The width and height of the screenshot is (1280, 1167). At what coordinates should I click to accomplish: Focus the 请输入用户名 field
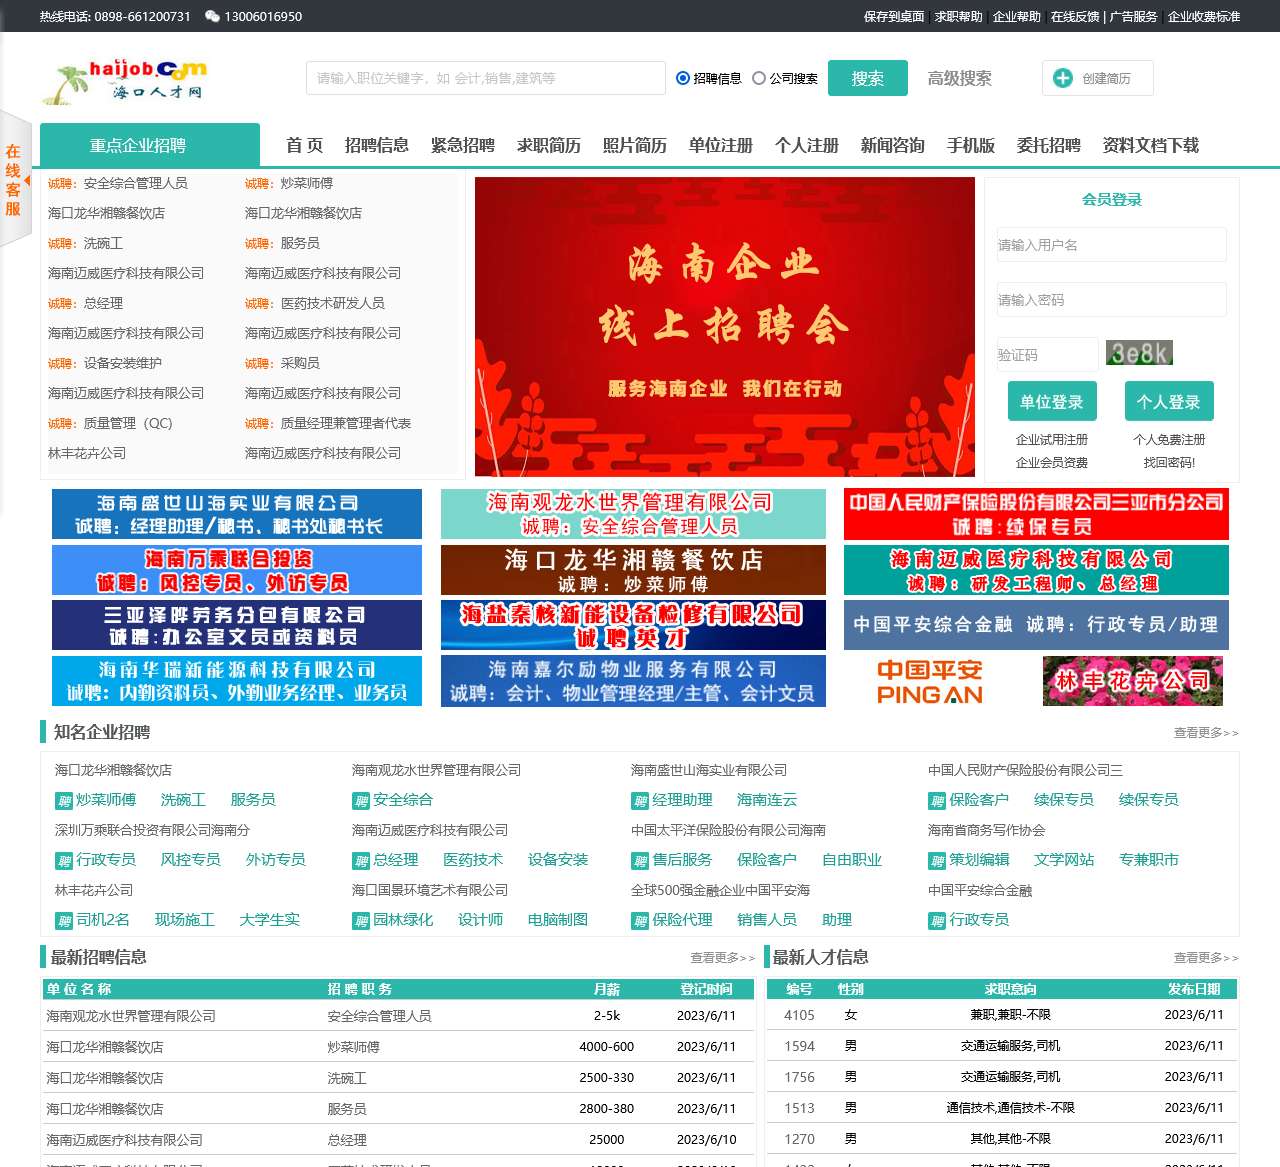click(x=1112, y=245)
